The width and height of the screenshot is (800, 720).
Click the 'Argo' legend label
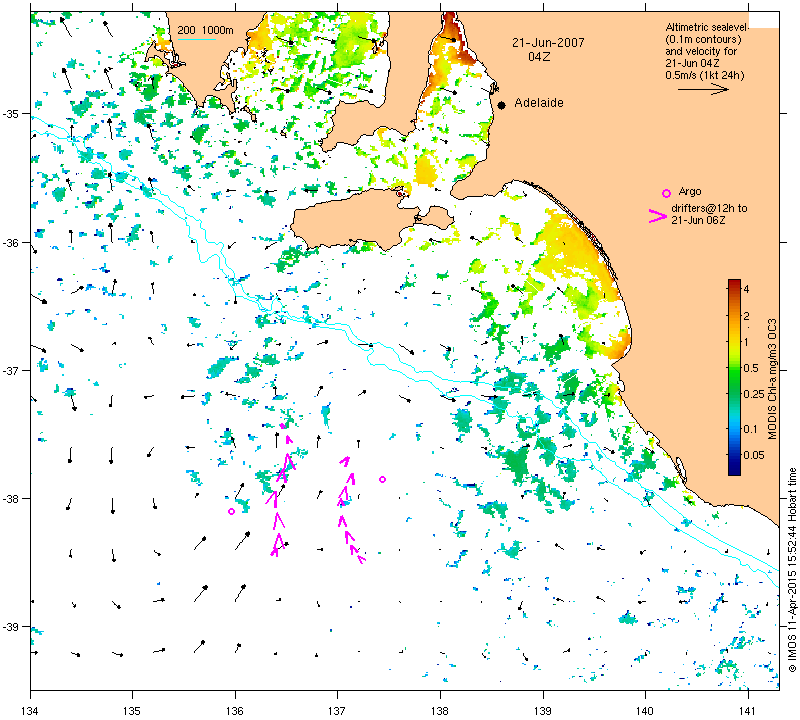click(x=690, y=191)
